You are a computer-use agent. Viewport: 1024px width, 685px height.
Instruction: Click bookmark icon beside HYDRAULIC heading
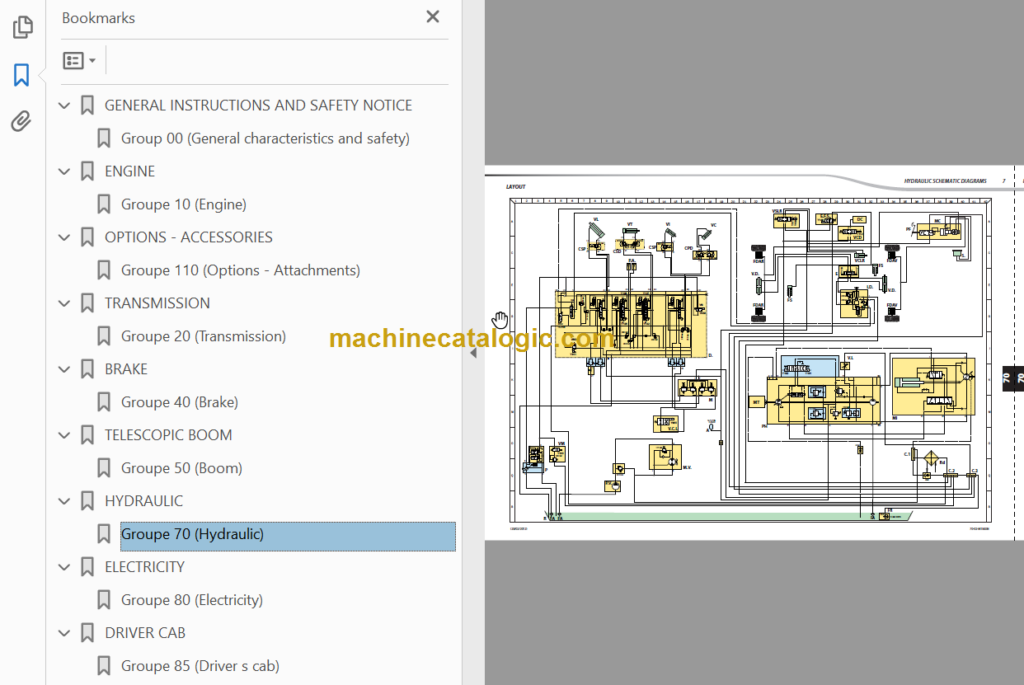(87, 501)
